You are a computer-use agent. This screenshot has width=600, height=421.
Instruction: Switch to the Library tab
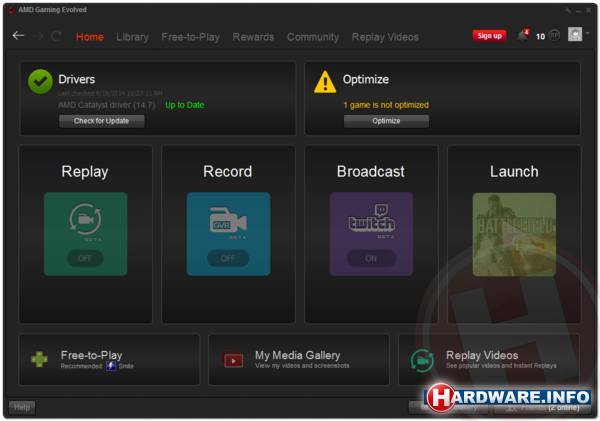point(132,37)
